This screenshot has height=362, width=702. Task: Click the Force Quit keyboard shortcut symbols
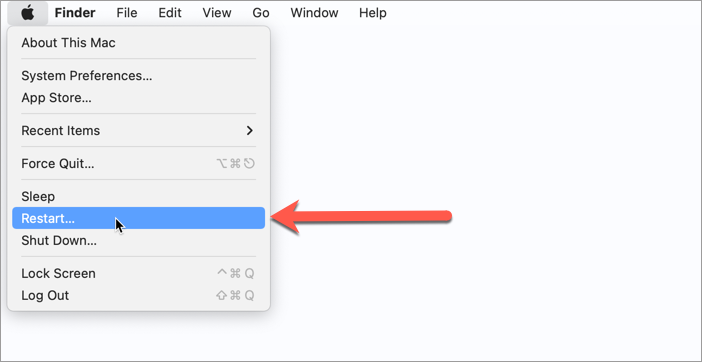[235, 164]
